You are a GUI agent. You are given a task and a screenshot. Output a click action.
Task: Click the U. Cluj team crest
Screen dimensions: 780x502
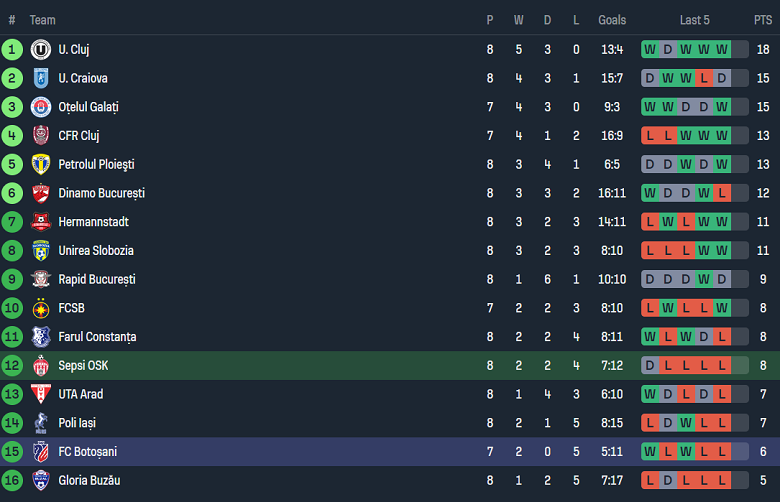pyautogui.click(x=41, y=49)
